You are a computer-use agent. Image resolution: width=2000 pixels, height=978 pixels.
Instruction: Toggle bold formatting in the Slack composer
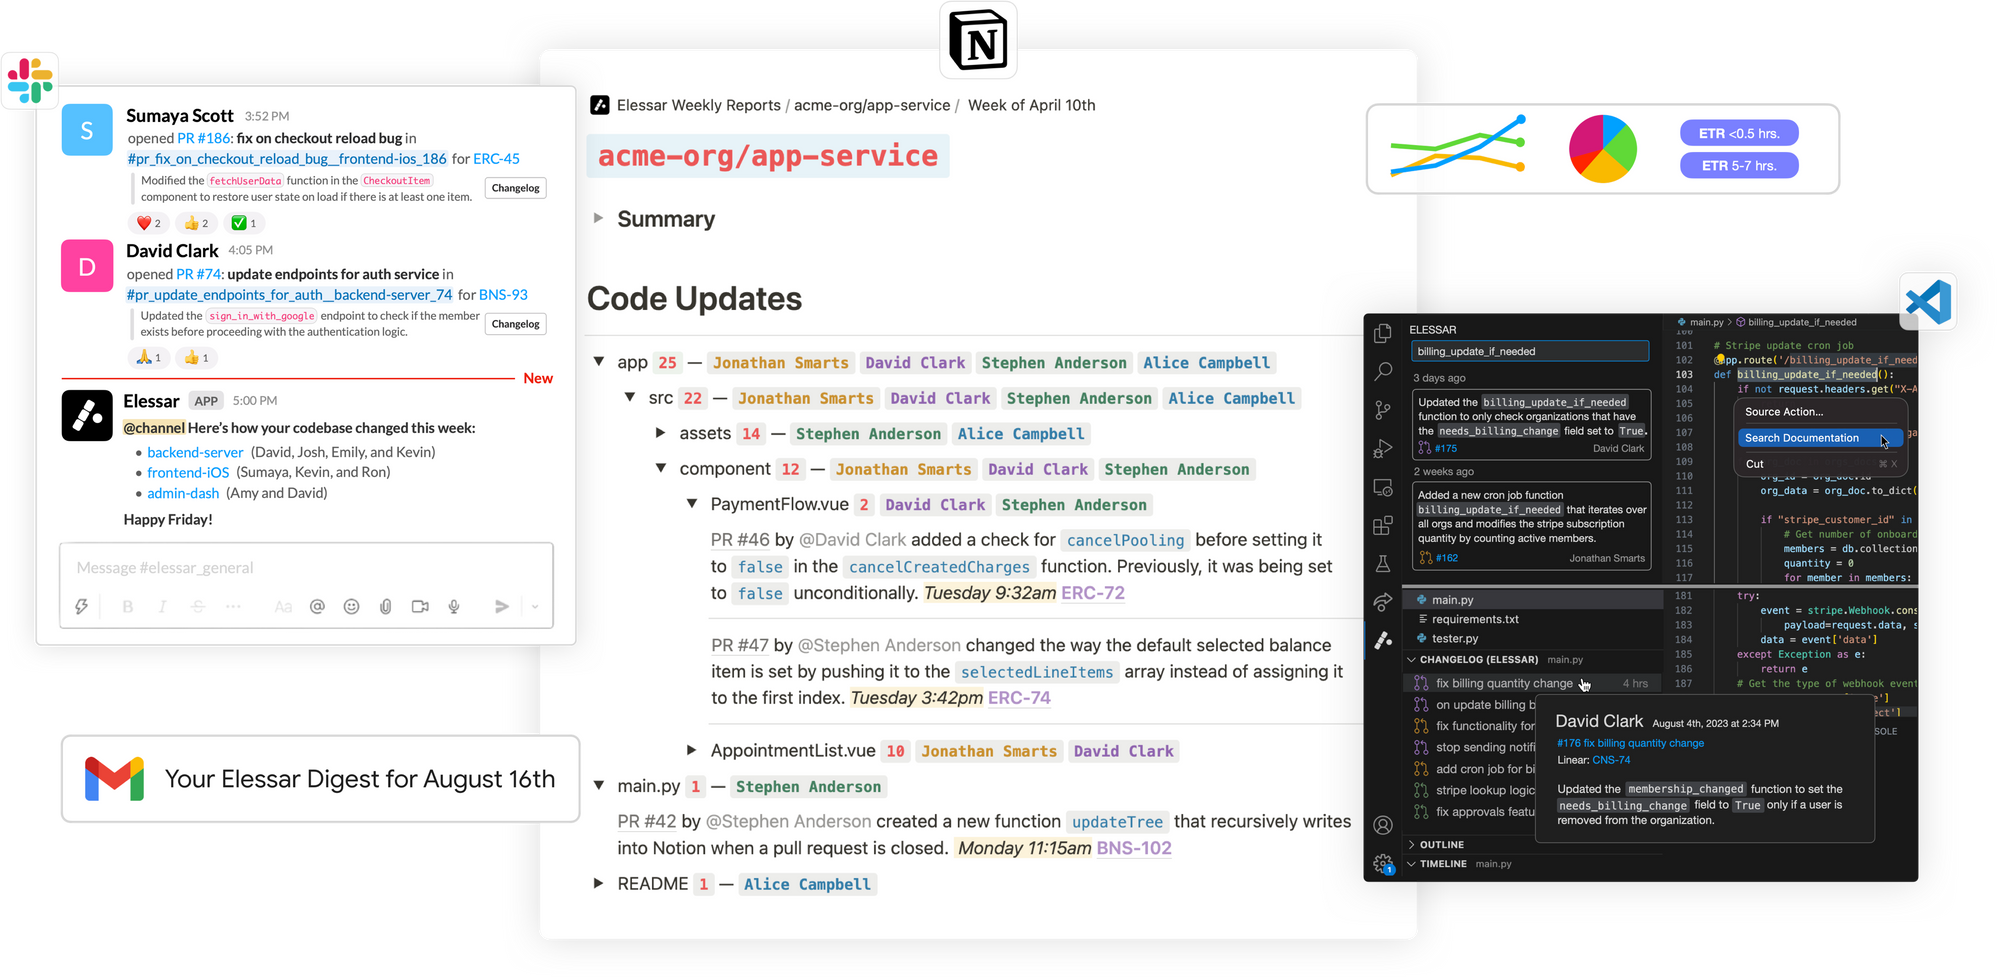click(x=128, y=606)
